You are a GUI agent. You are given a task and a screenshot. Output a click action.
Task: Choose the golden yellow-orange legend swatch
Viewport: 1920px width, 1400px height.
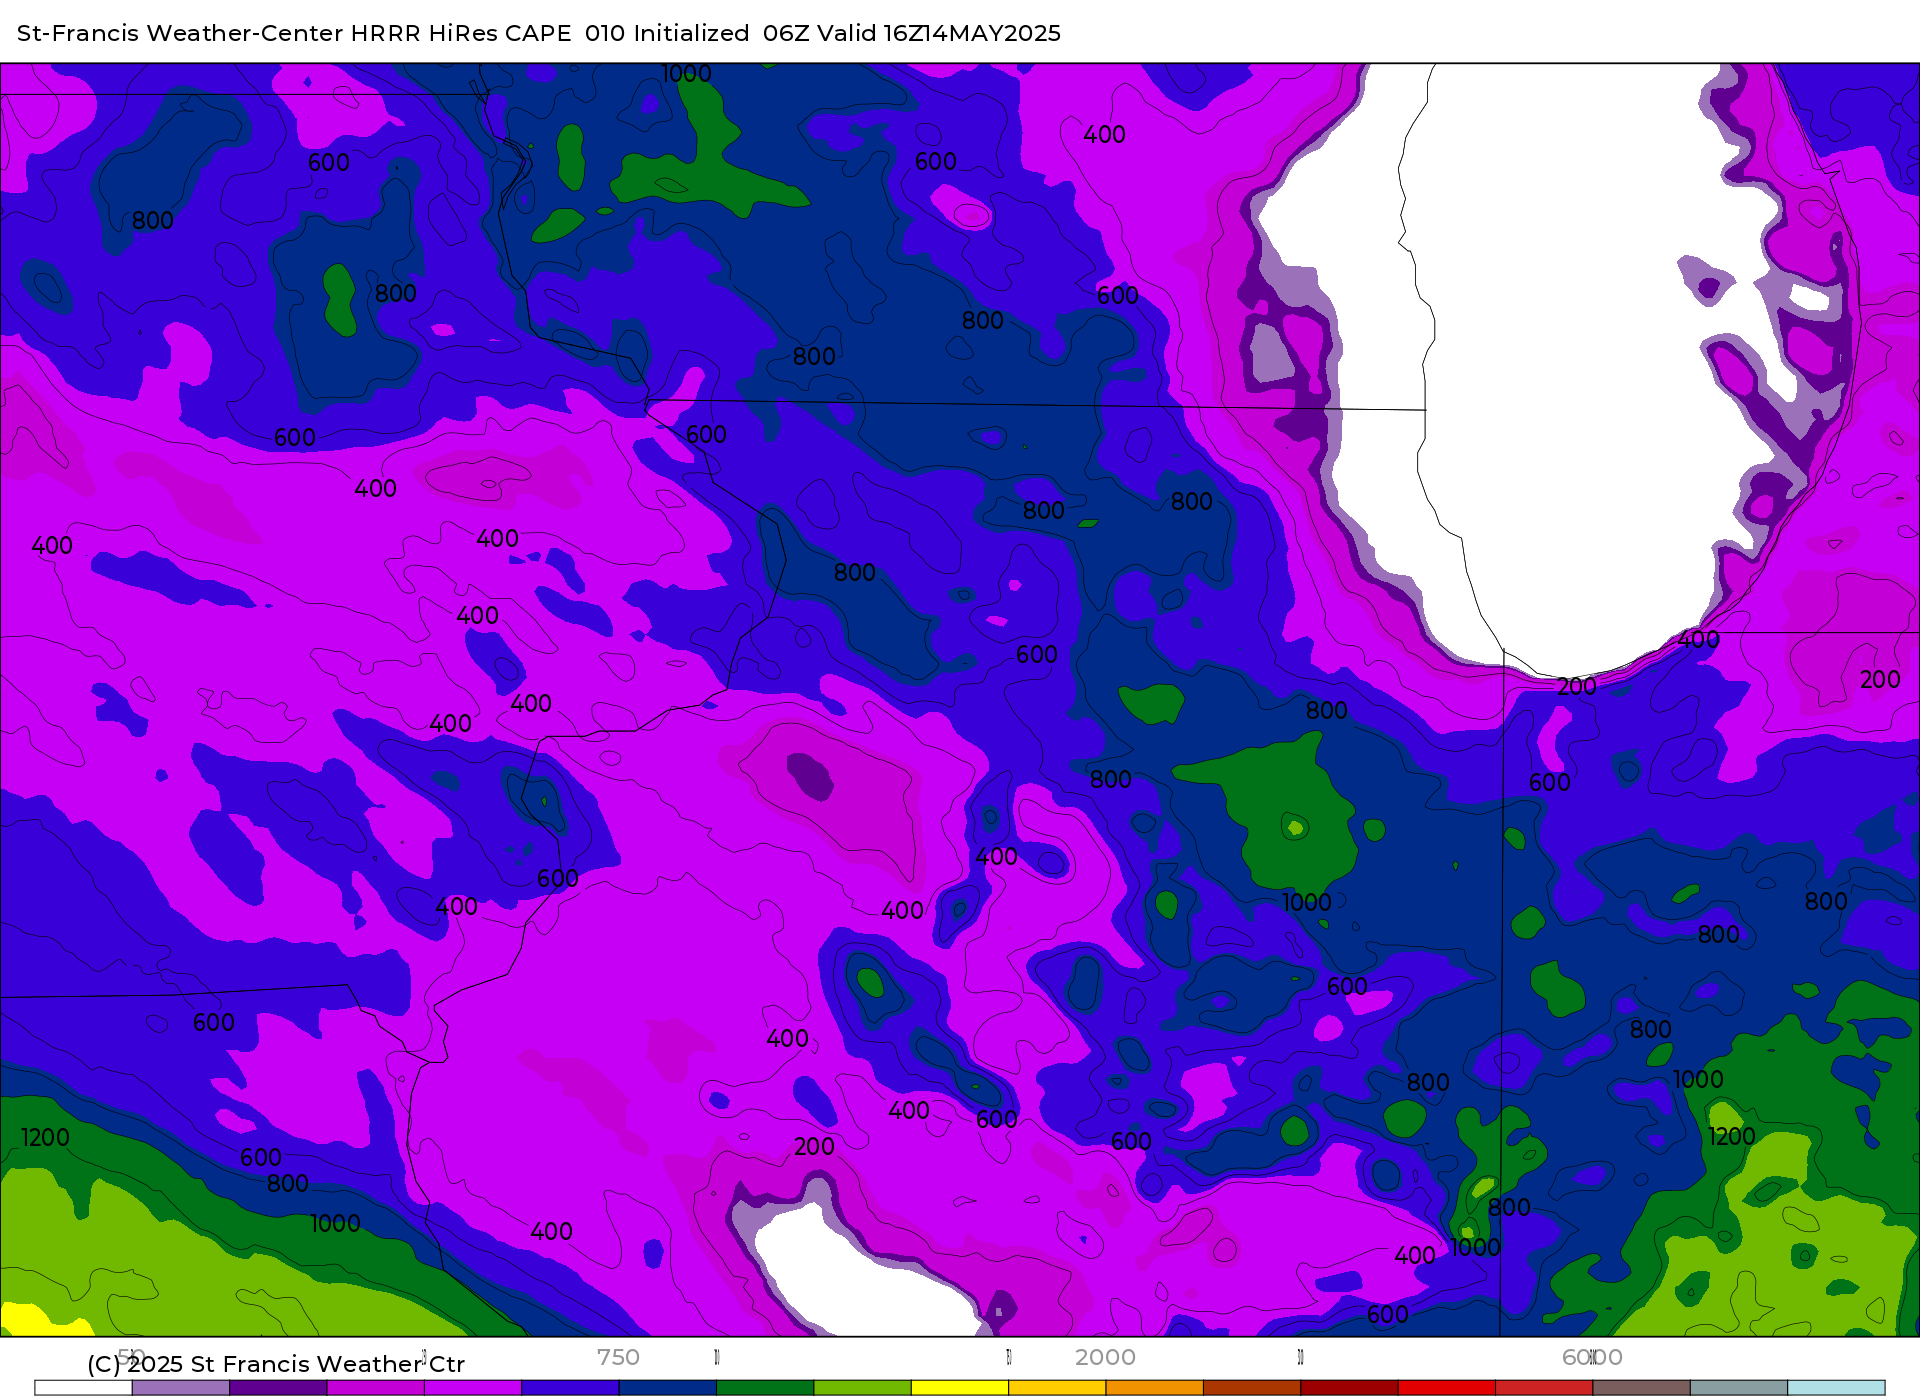(x=1057, y=1388)
